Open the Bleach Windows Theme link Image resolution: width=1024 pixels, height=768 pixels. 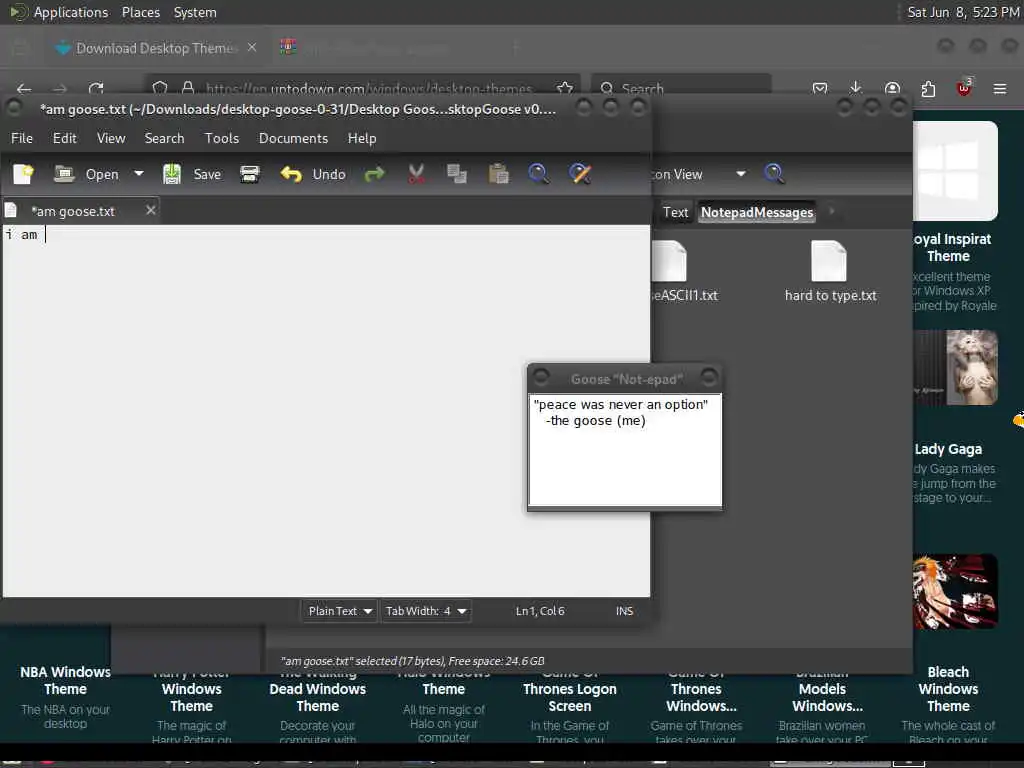point(948,689)
